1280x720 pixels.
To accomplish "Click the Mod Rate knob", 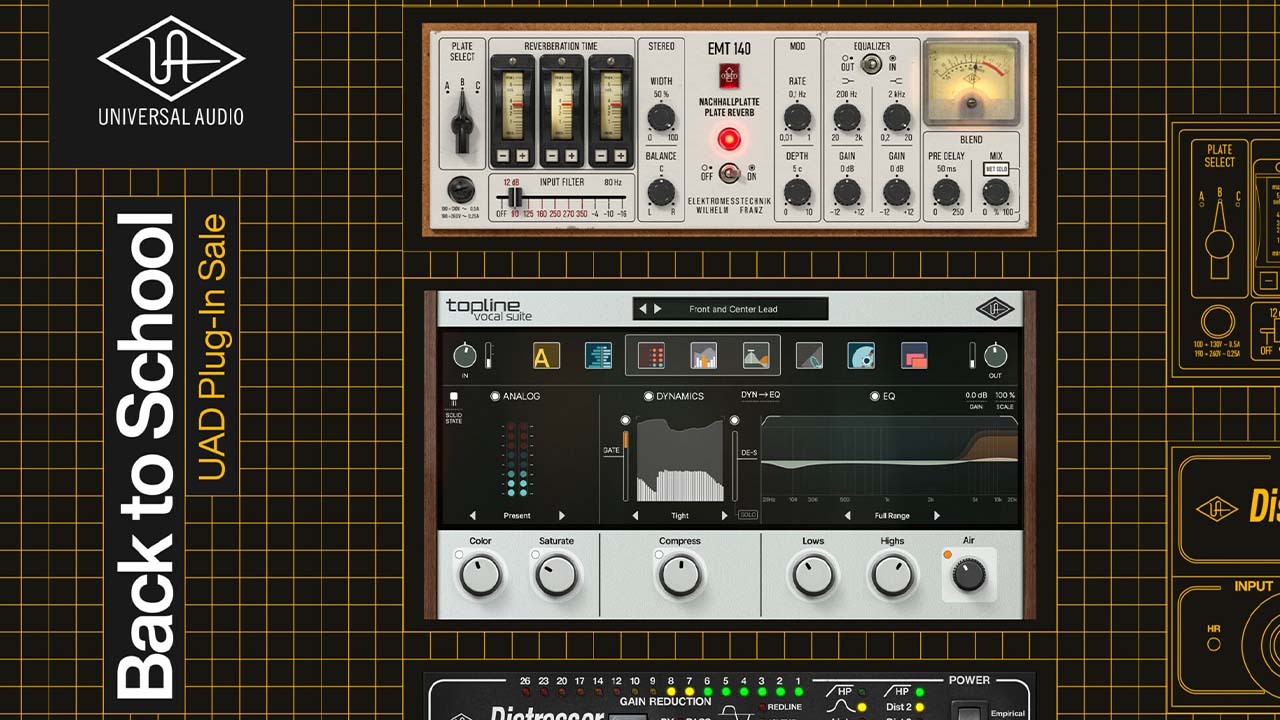I will [797, 117].
